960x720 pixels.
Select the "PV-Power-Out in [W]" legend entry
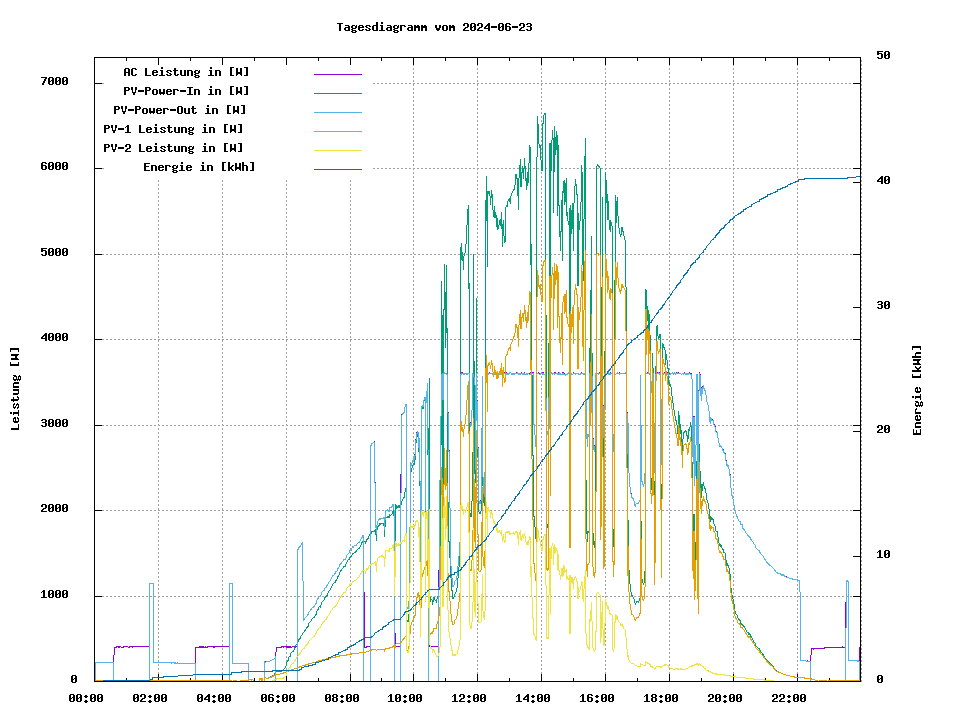180,110
